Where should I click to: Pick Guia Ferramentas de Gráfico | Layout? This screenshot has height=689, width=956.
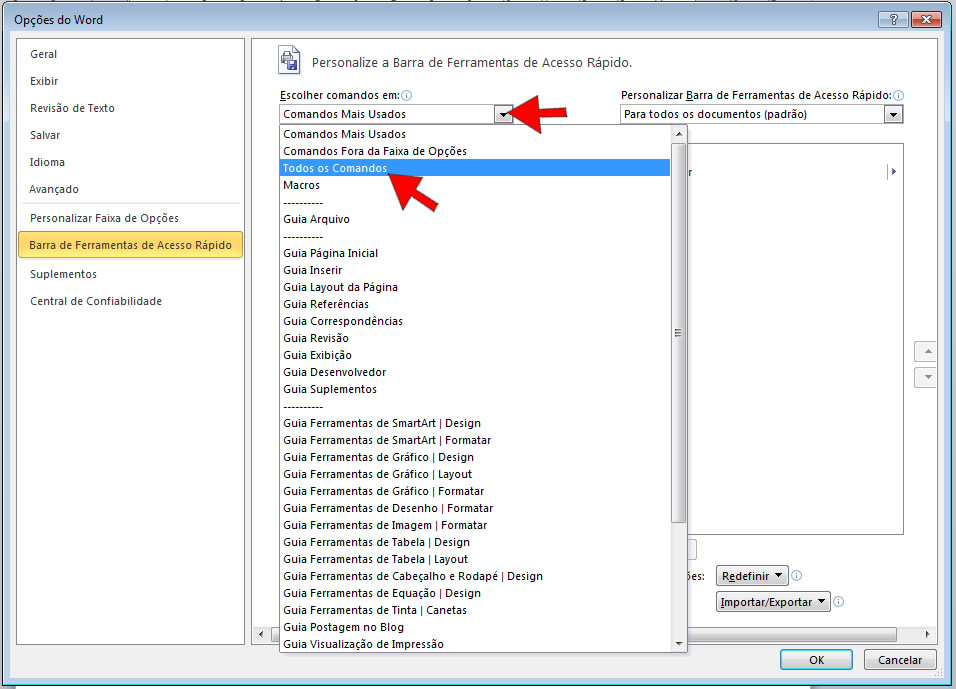[475, 474]
